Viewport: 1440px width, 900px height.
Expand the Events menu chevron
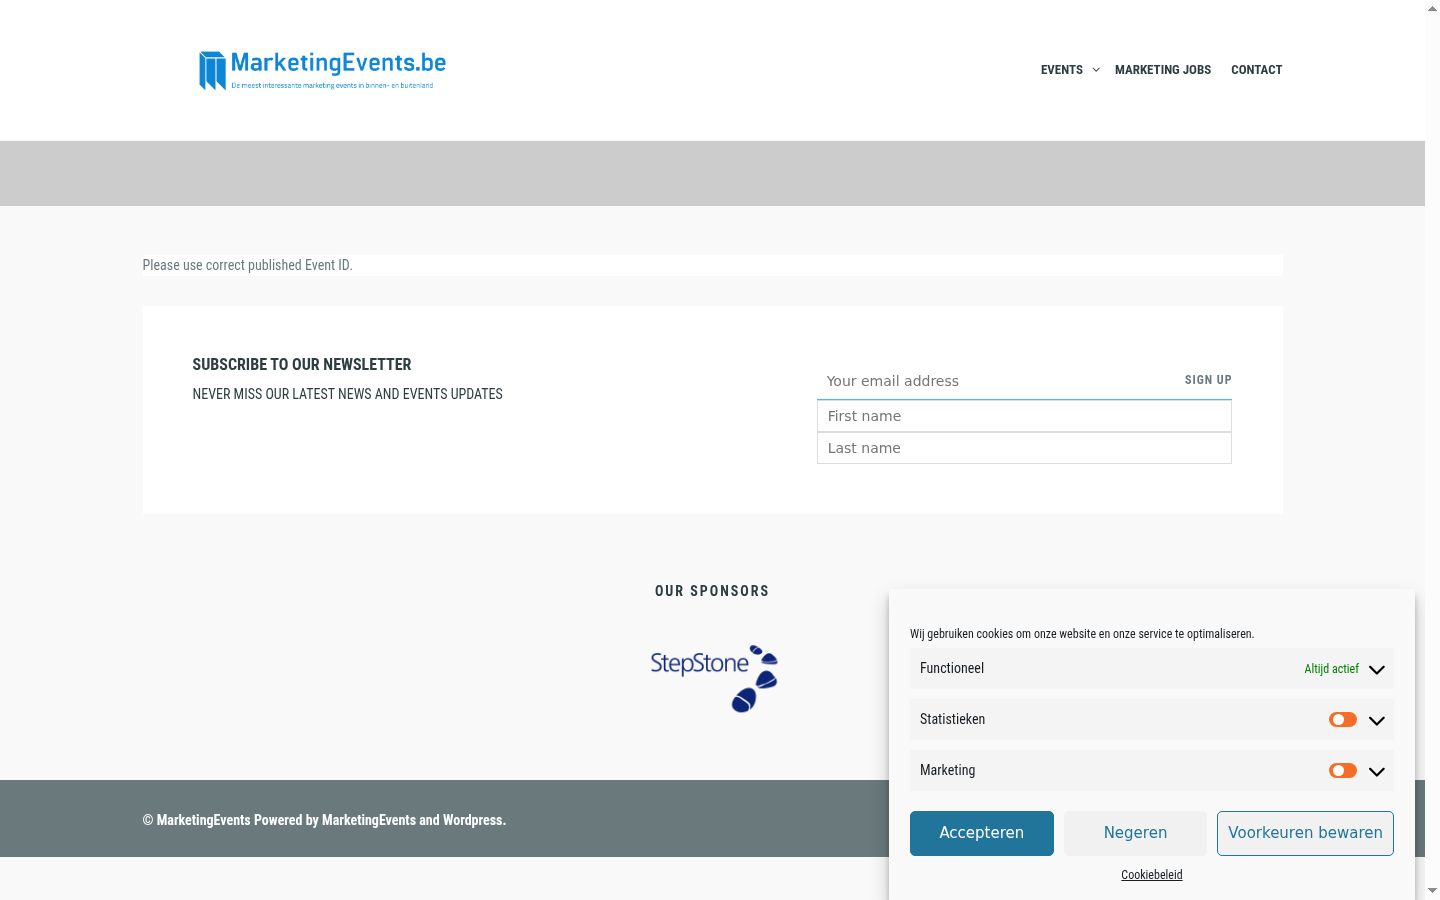tap(1096, 70)
